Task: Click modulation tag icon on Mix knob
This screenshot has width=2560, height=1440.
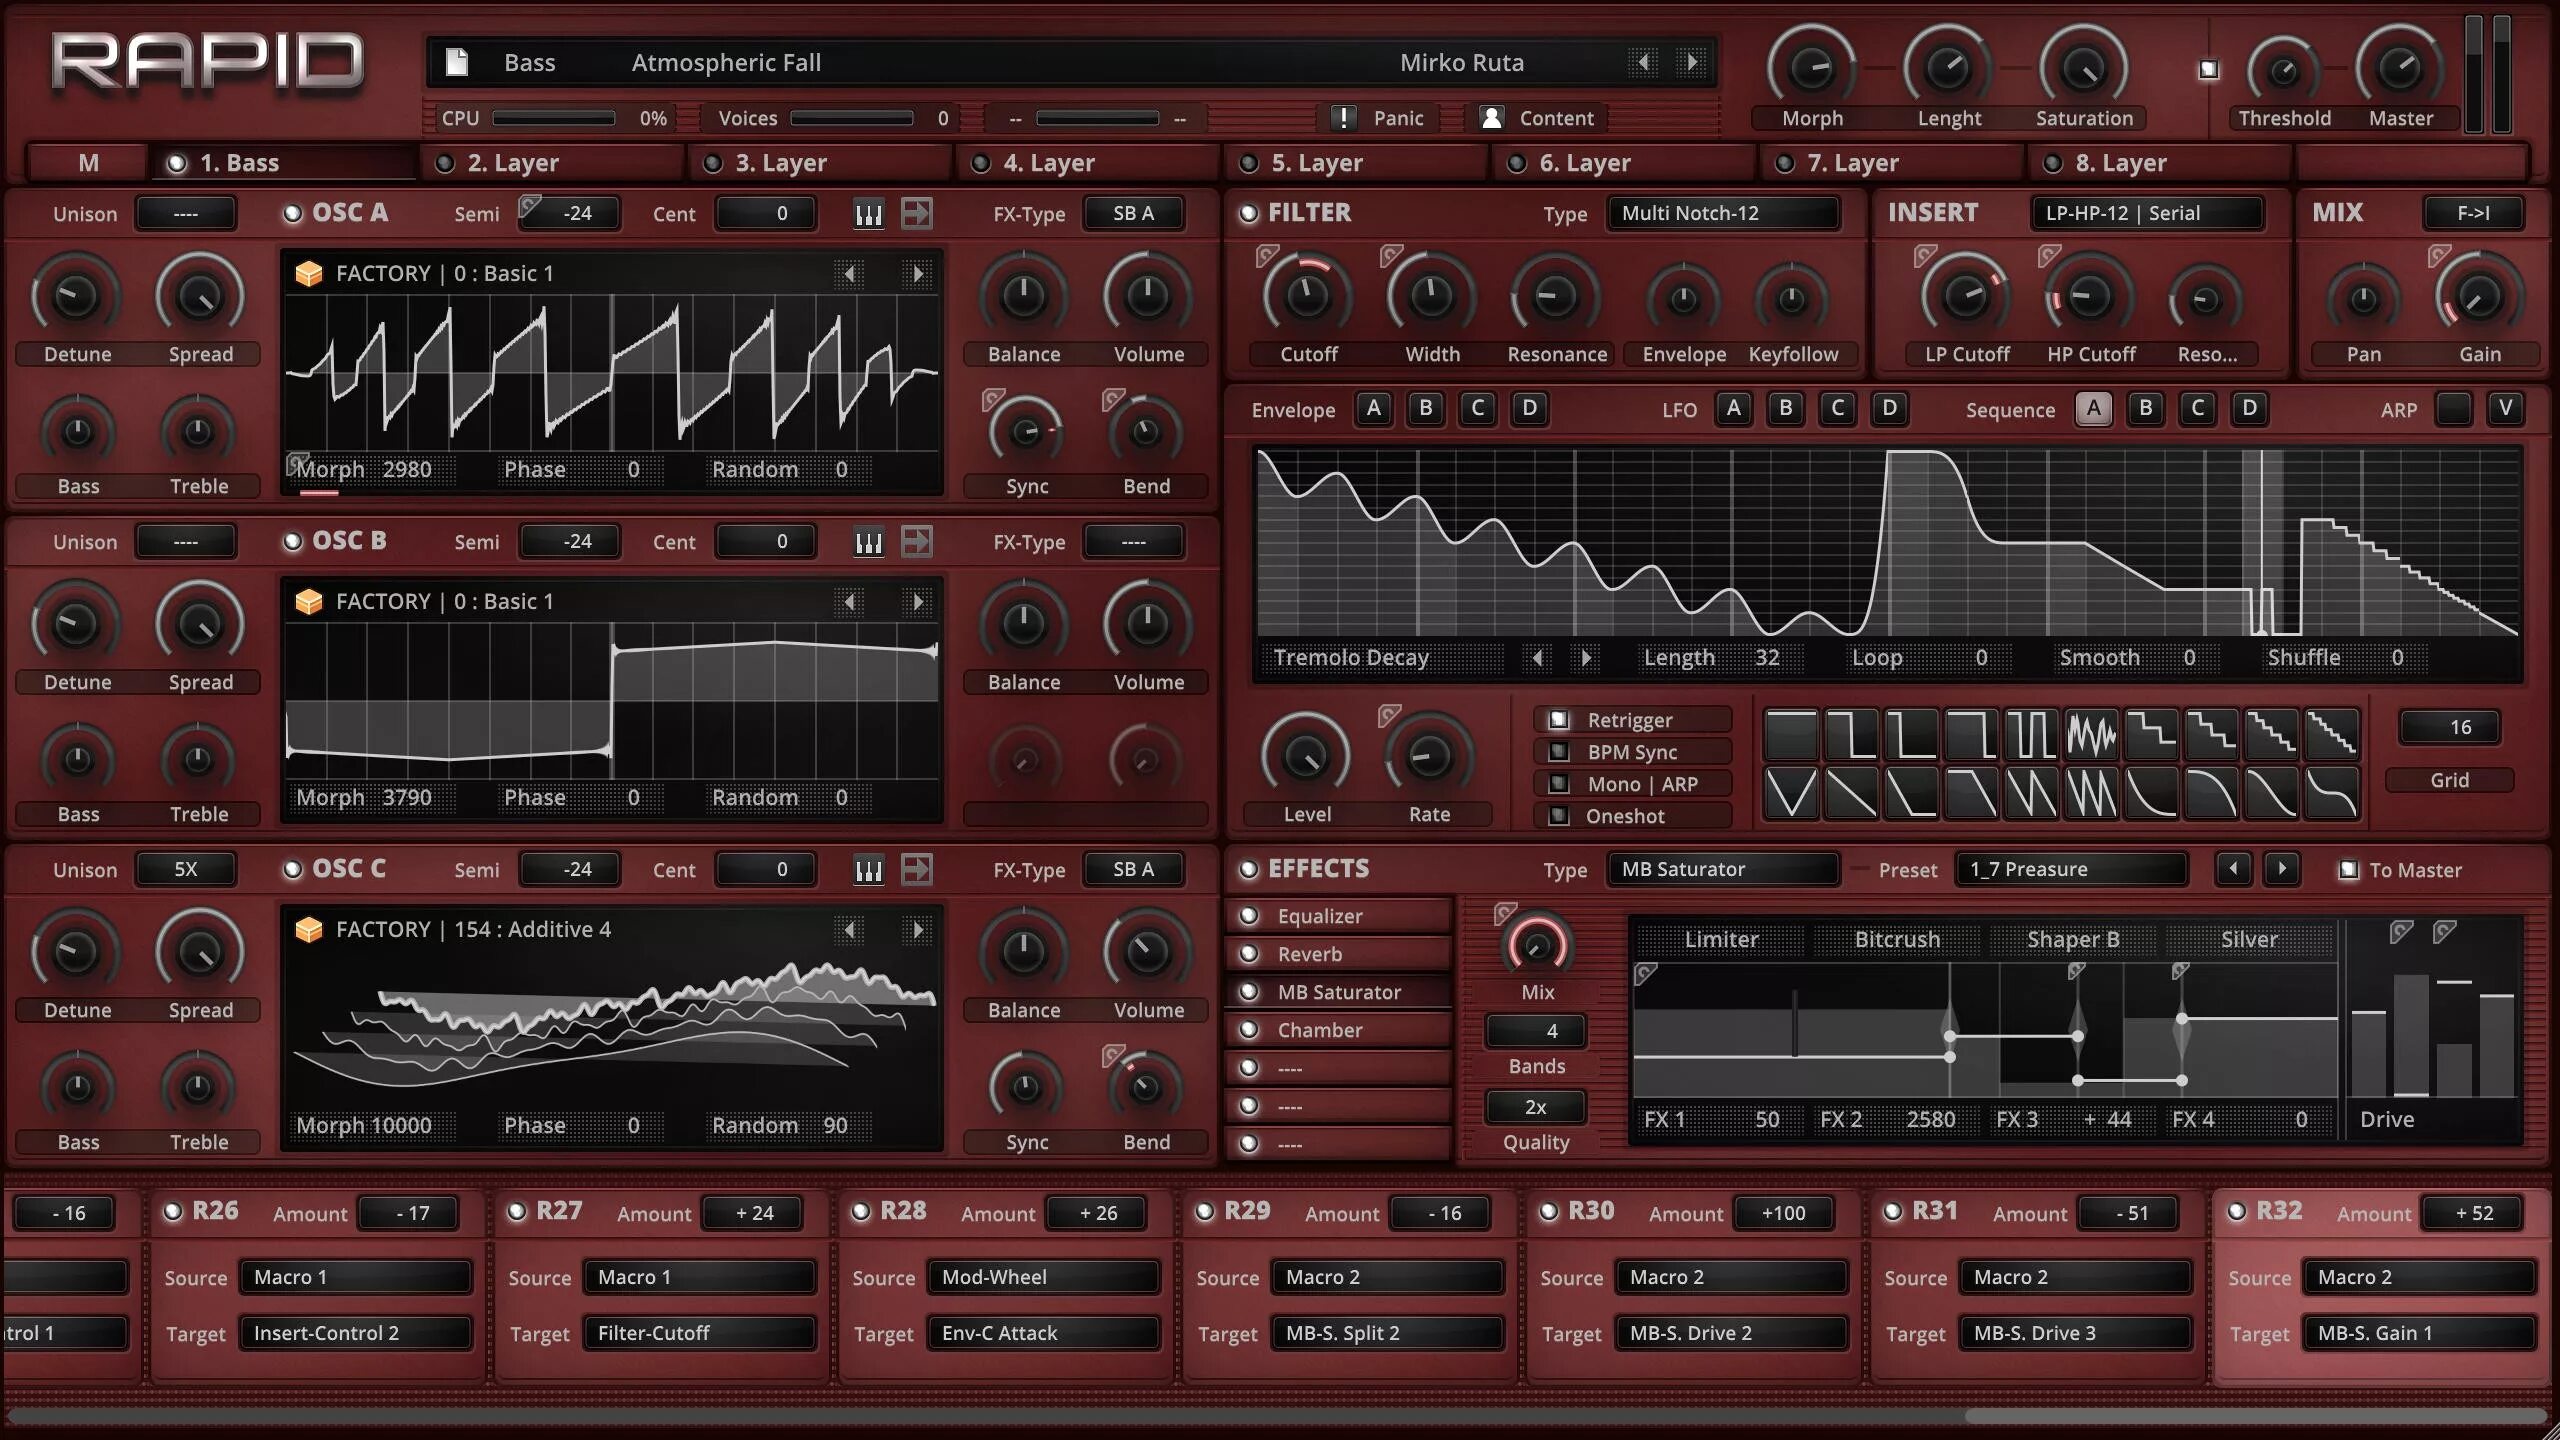Action: click(1505, 913)
